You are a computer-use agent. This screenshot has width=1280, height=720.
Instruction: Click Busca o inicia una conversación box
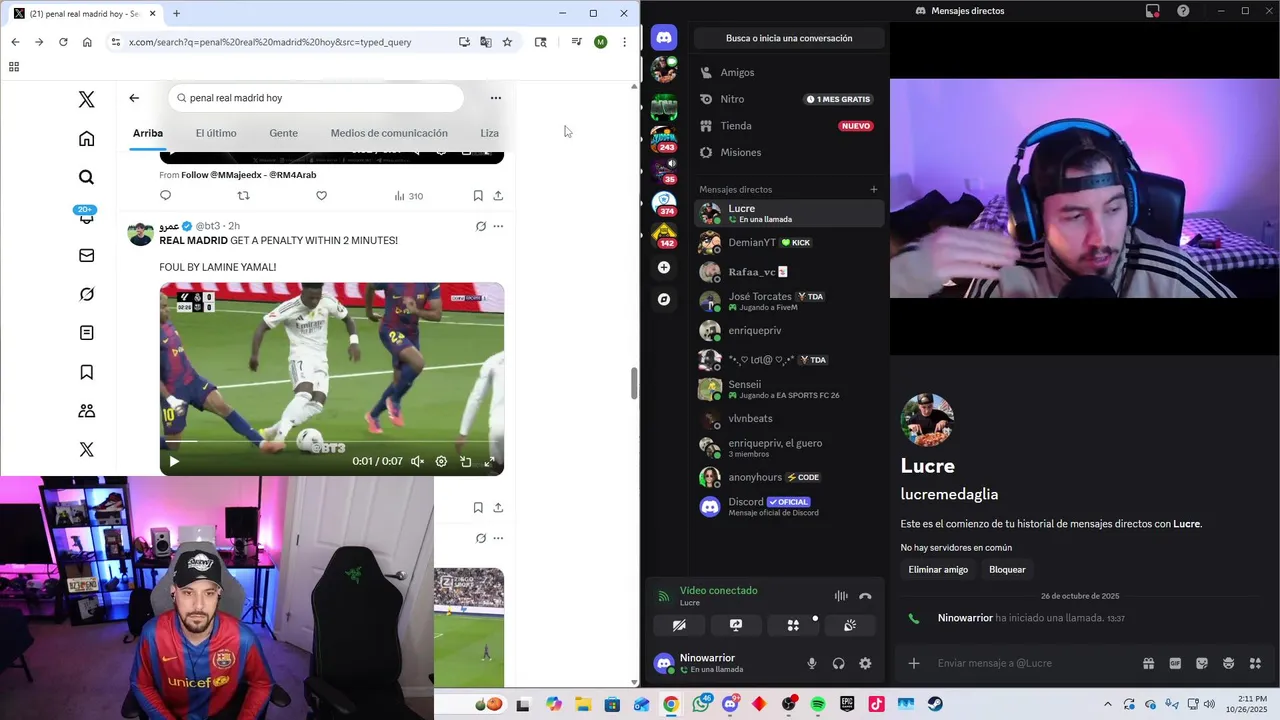point(789,38)
